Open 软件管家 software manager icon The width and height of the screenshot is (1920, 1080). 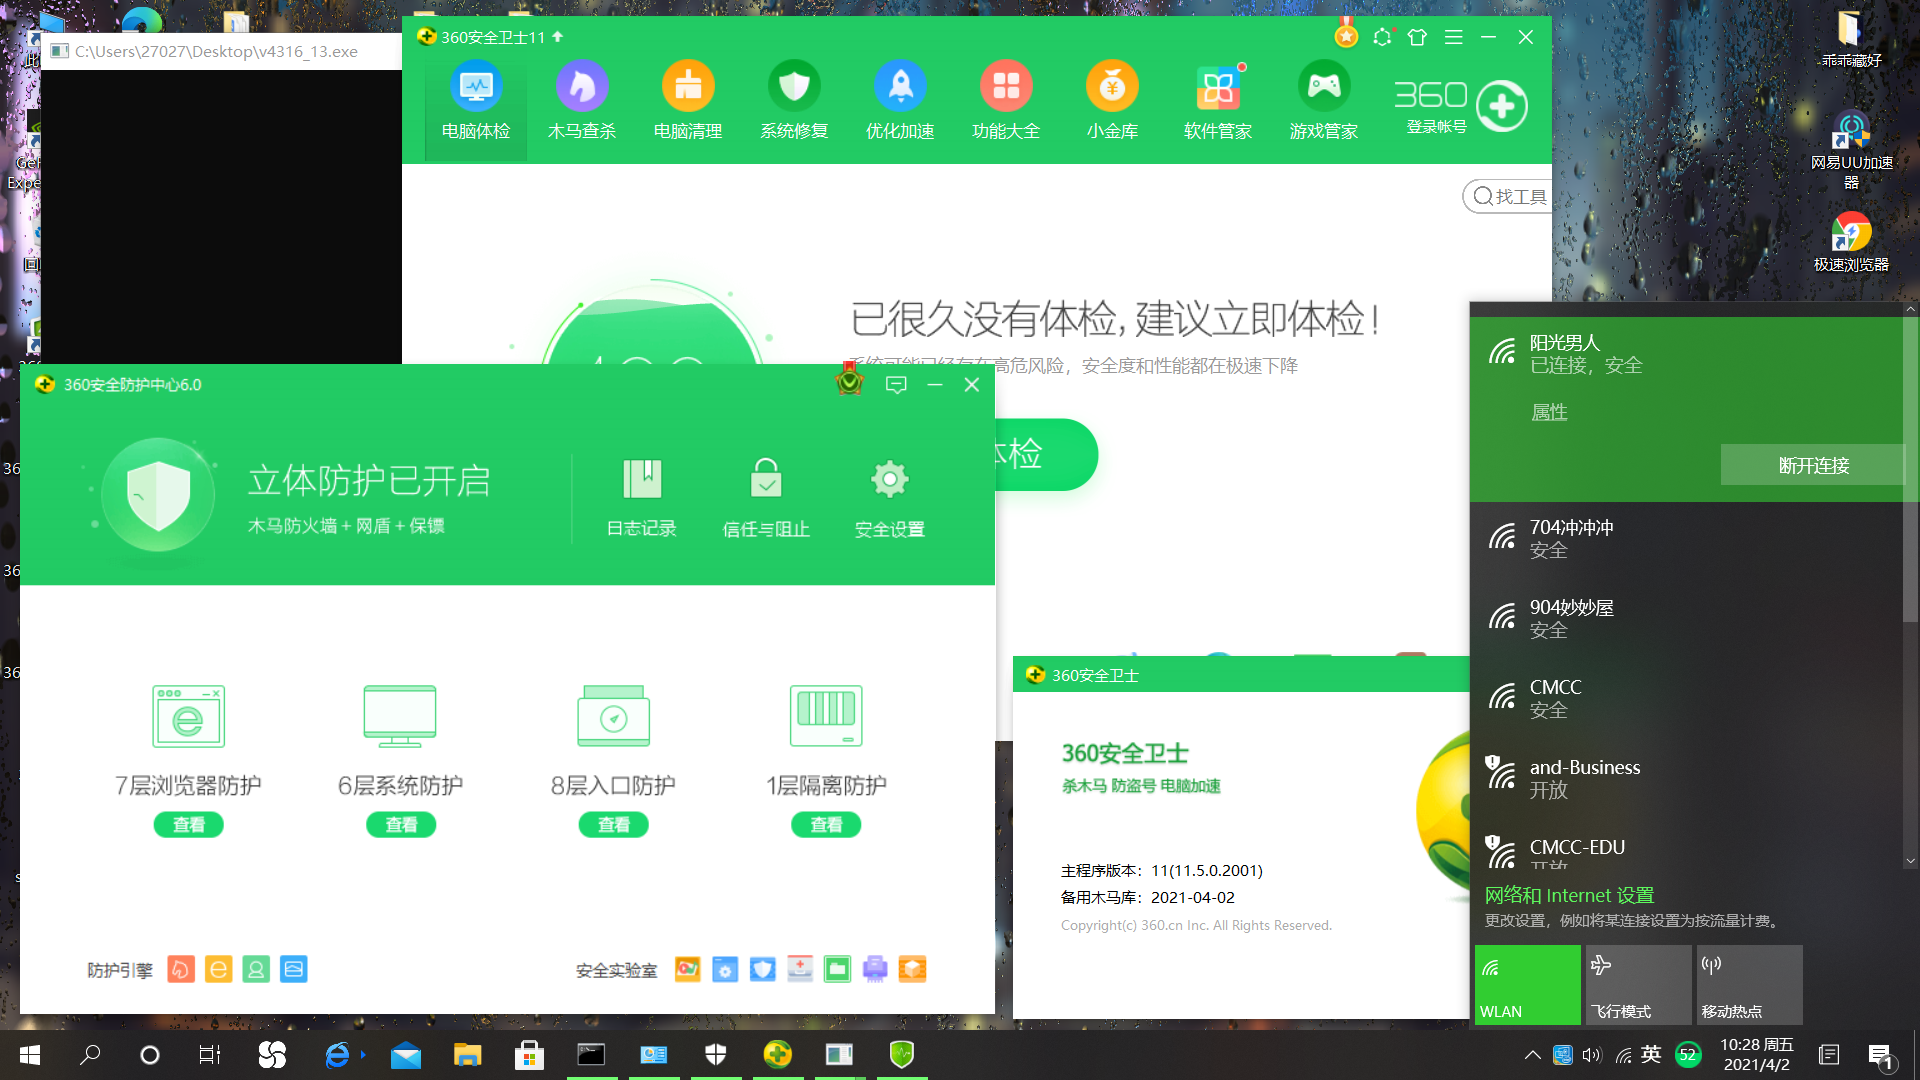pos(1218,87)
